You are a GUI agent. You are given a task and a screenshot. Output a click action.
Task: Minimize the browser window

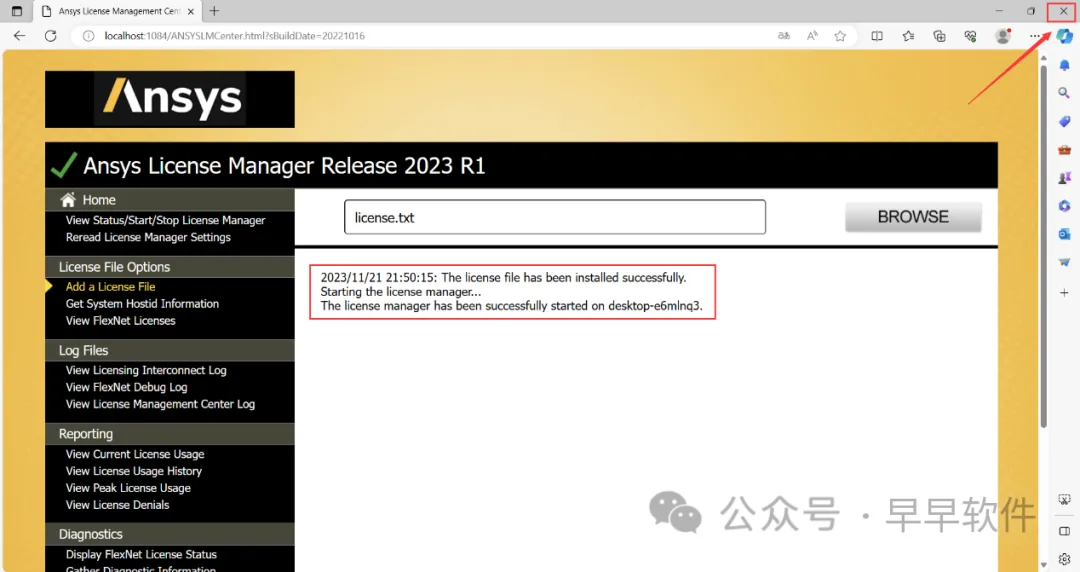click(999, 11)
